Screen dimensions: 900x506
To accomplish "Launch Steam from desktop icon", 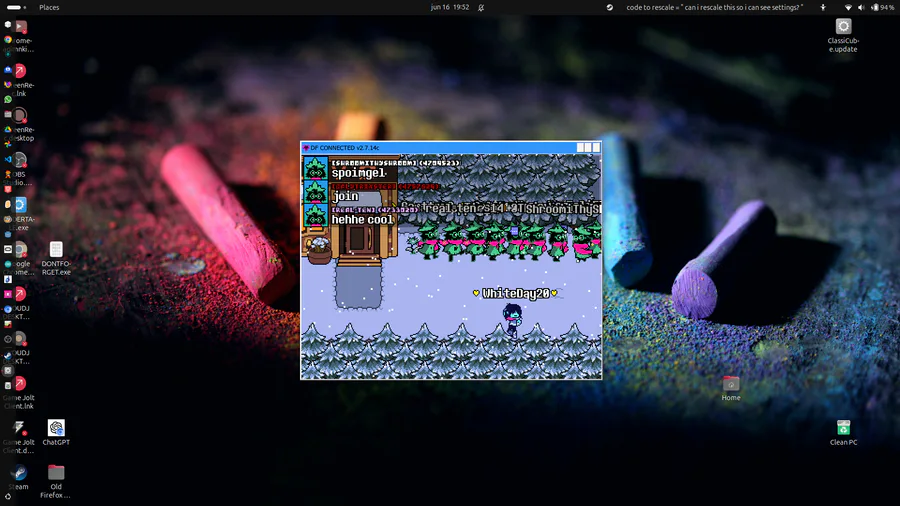I will point(18,477).
